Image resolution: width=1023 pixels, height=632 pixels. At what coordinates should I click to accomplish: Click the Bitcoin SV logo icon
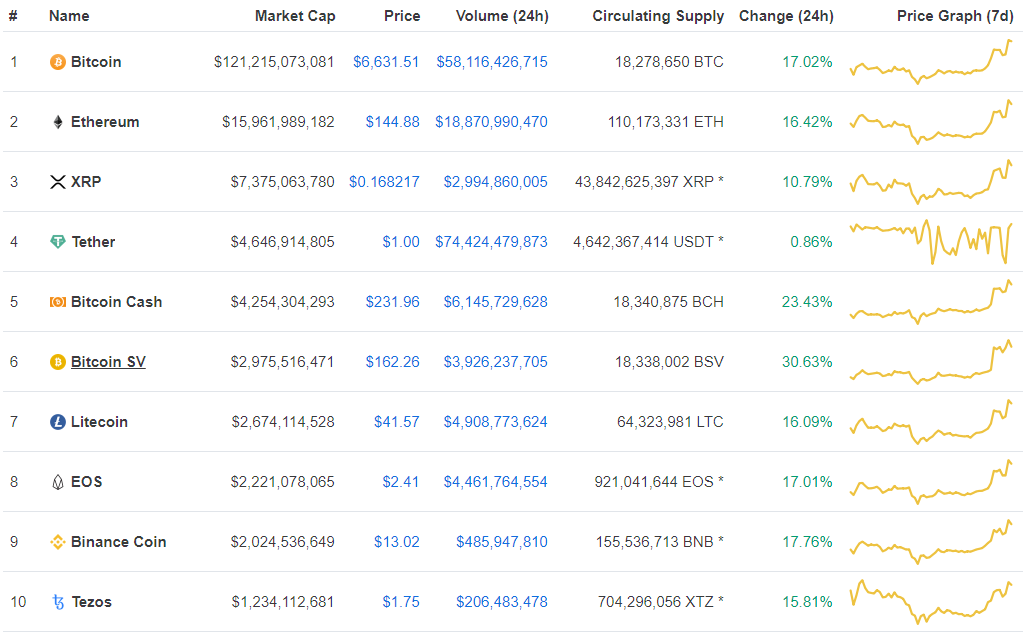(57, 362)
